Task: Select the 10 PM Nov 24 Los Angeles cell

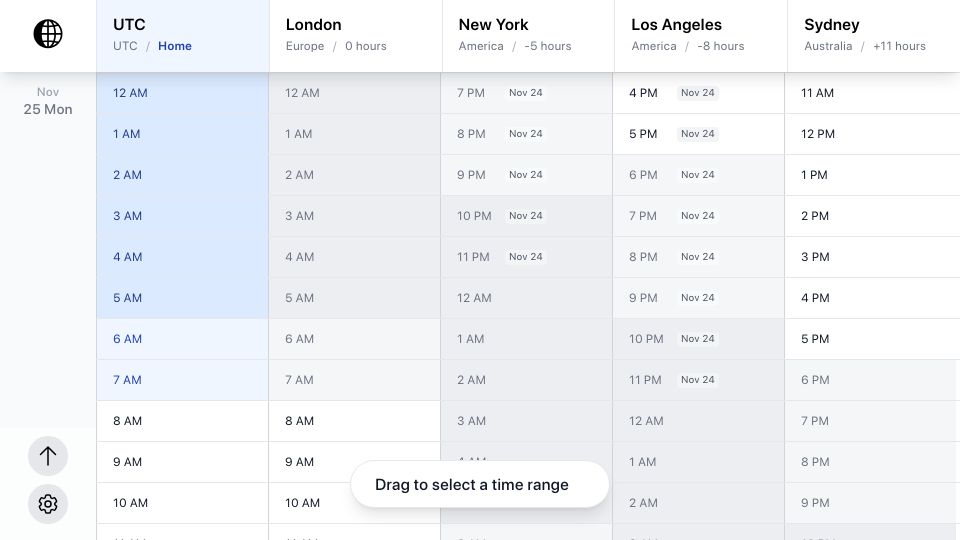Action: point(699,339)
